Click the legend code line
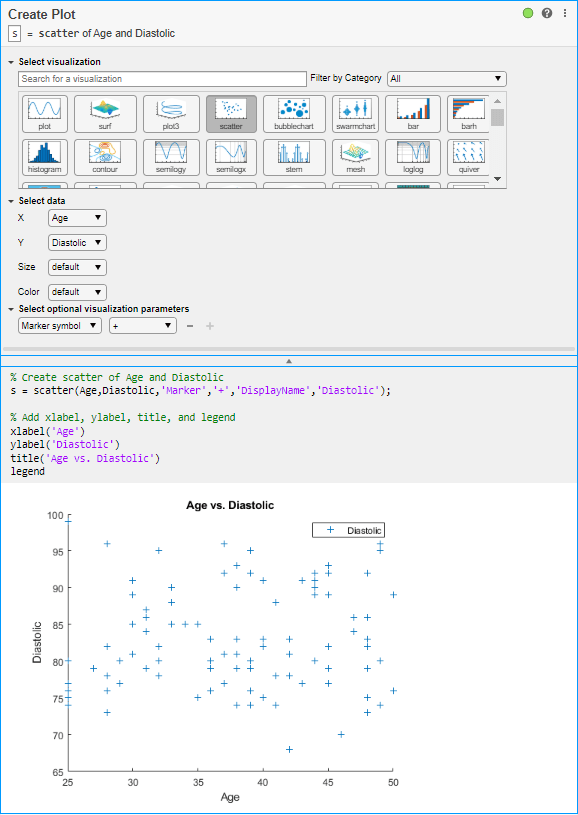This screenshot has height=815, width=578. 27,471
